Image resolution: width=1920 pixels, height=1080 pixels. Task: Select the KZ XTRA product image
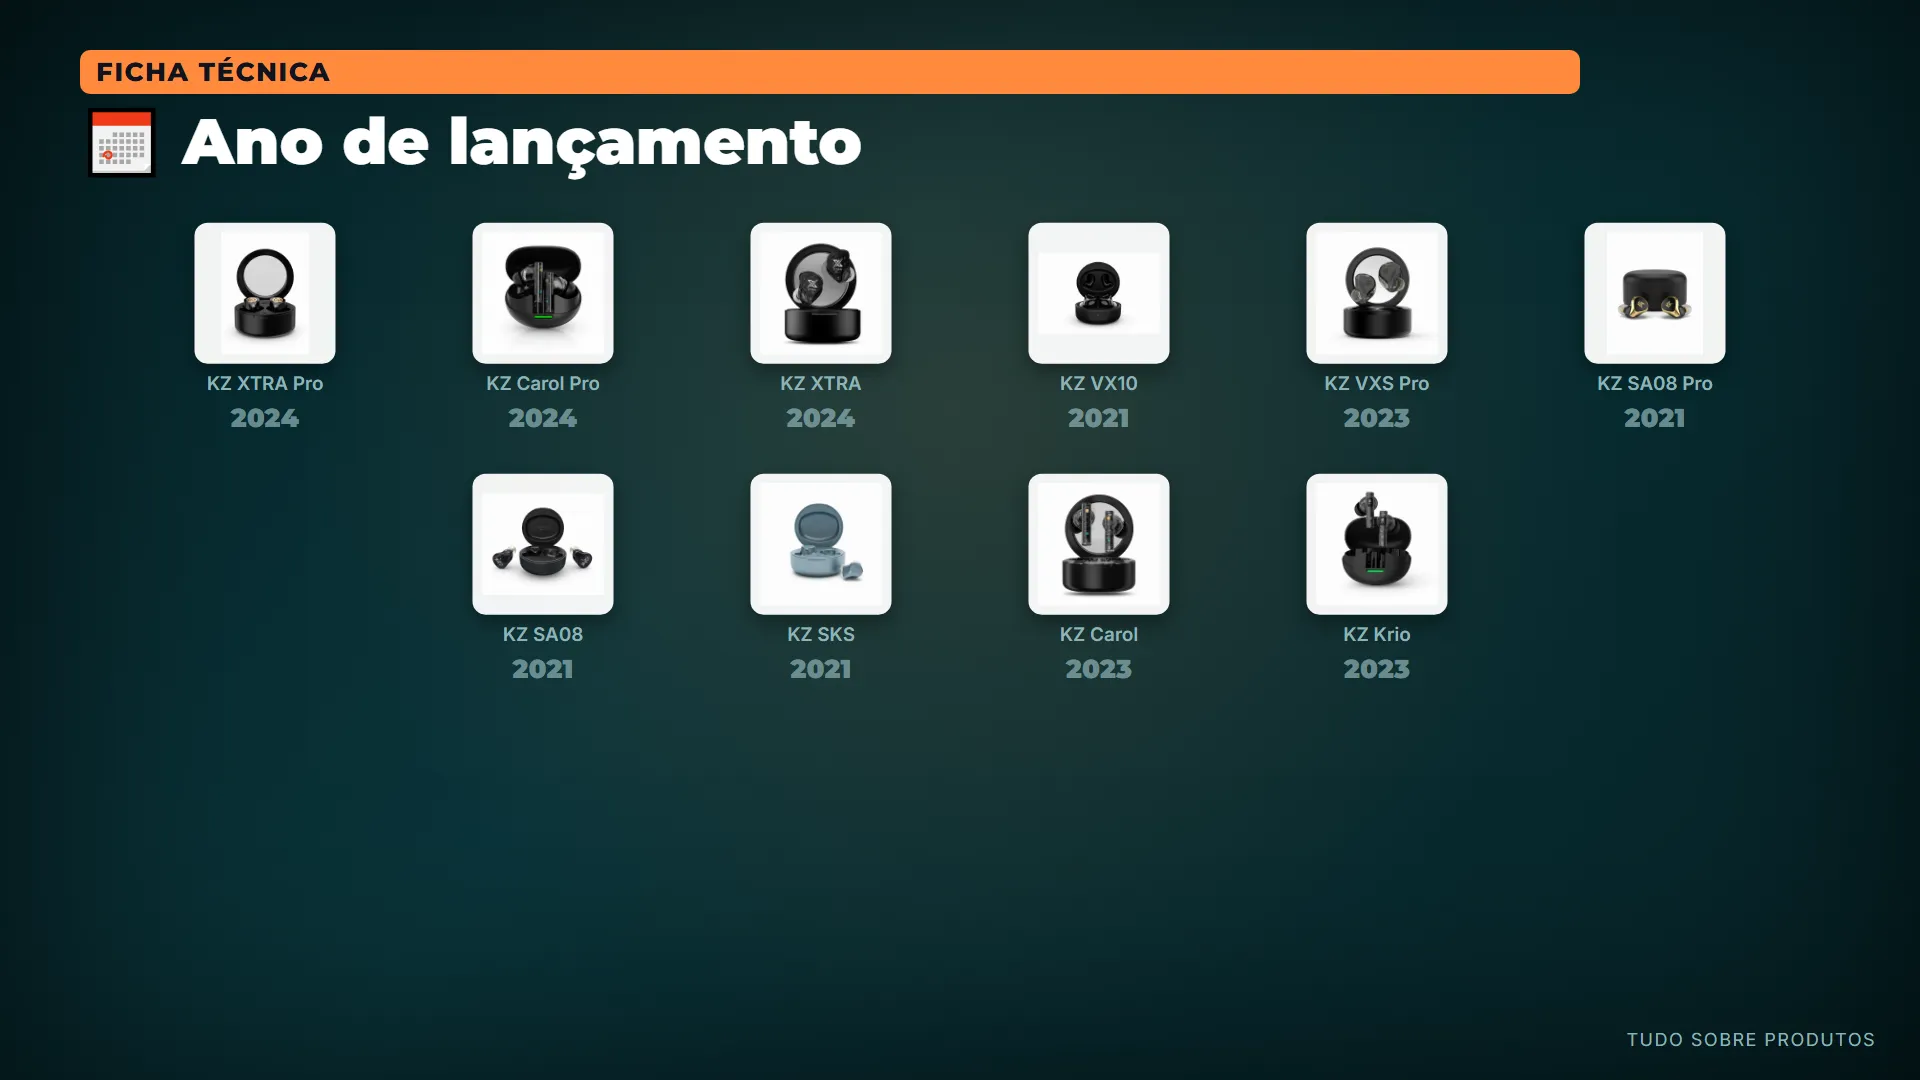(x=821, y=293)
